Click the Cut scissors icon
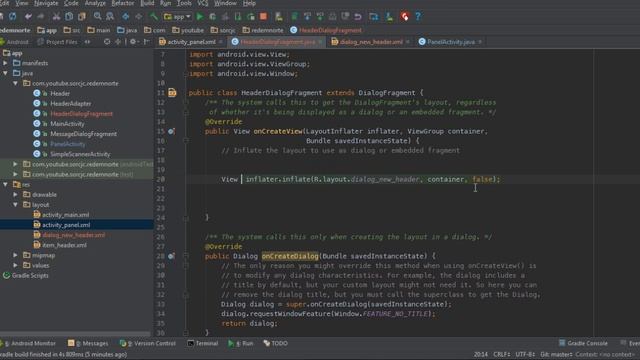Image resolution: width=640 pixels, height=360 pixels. click(x=56, y=17)
